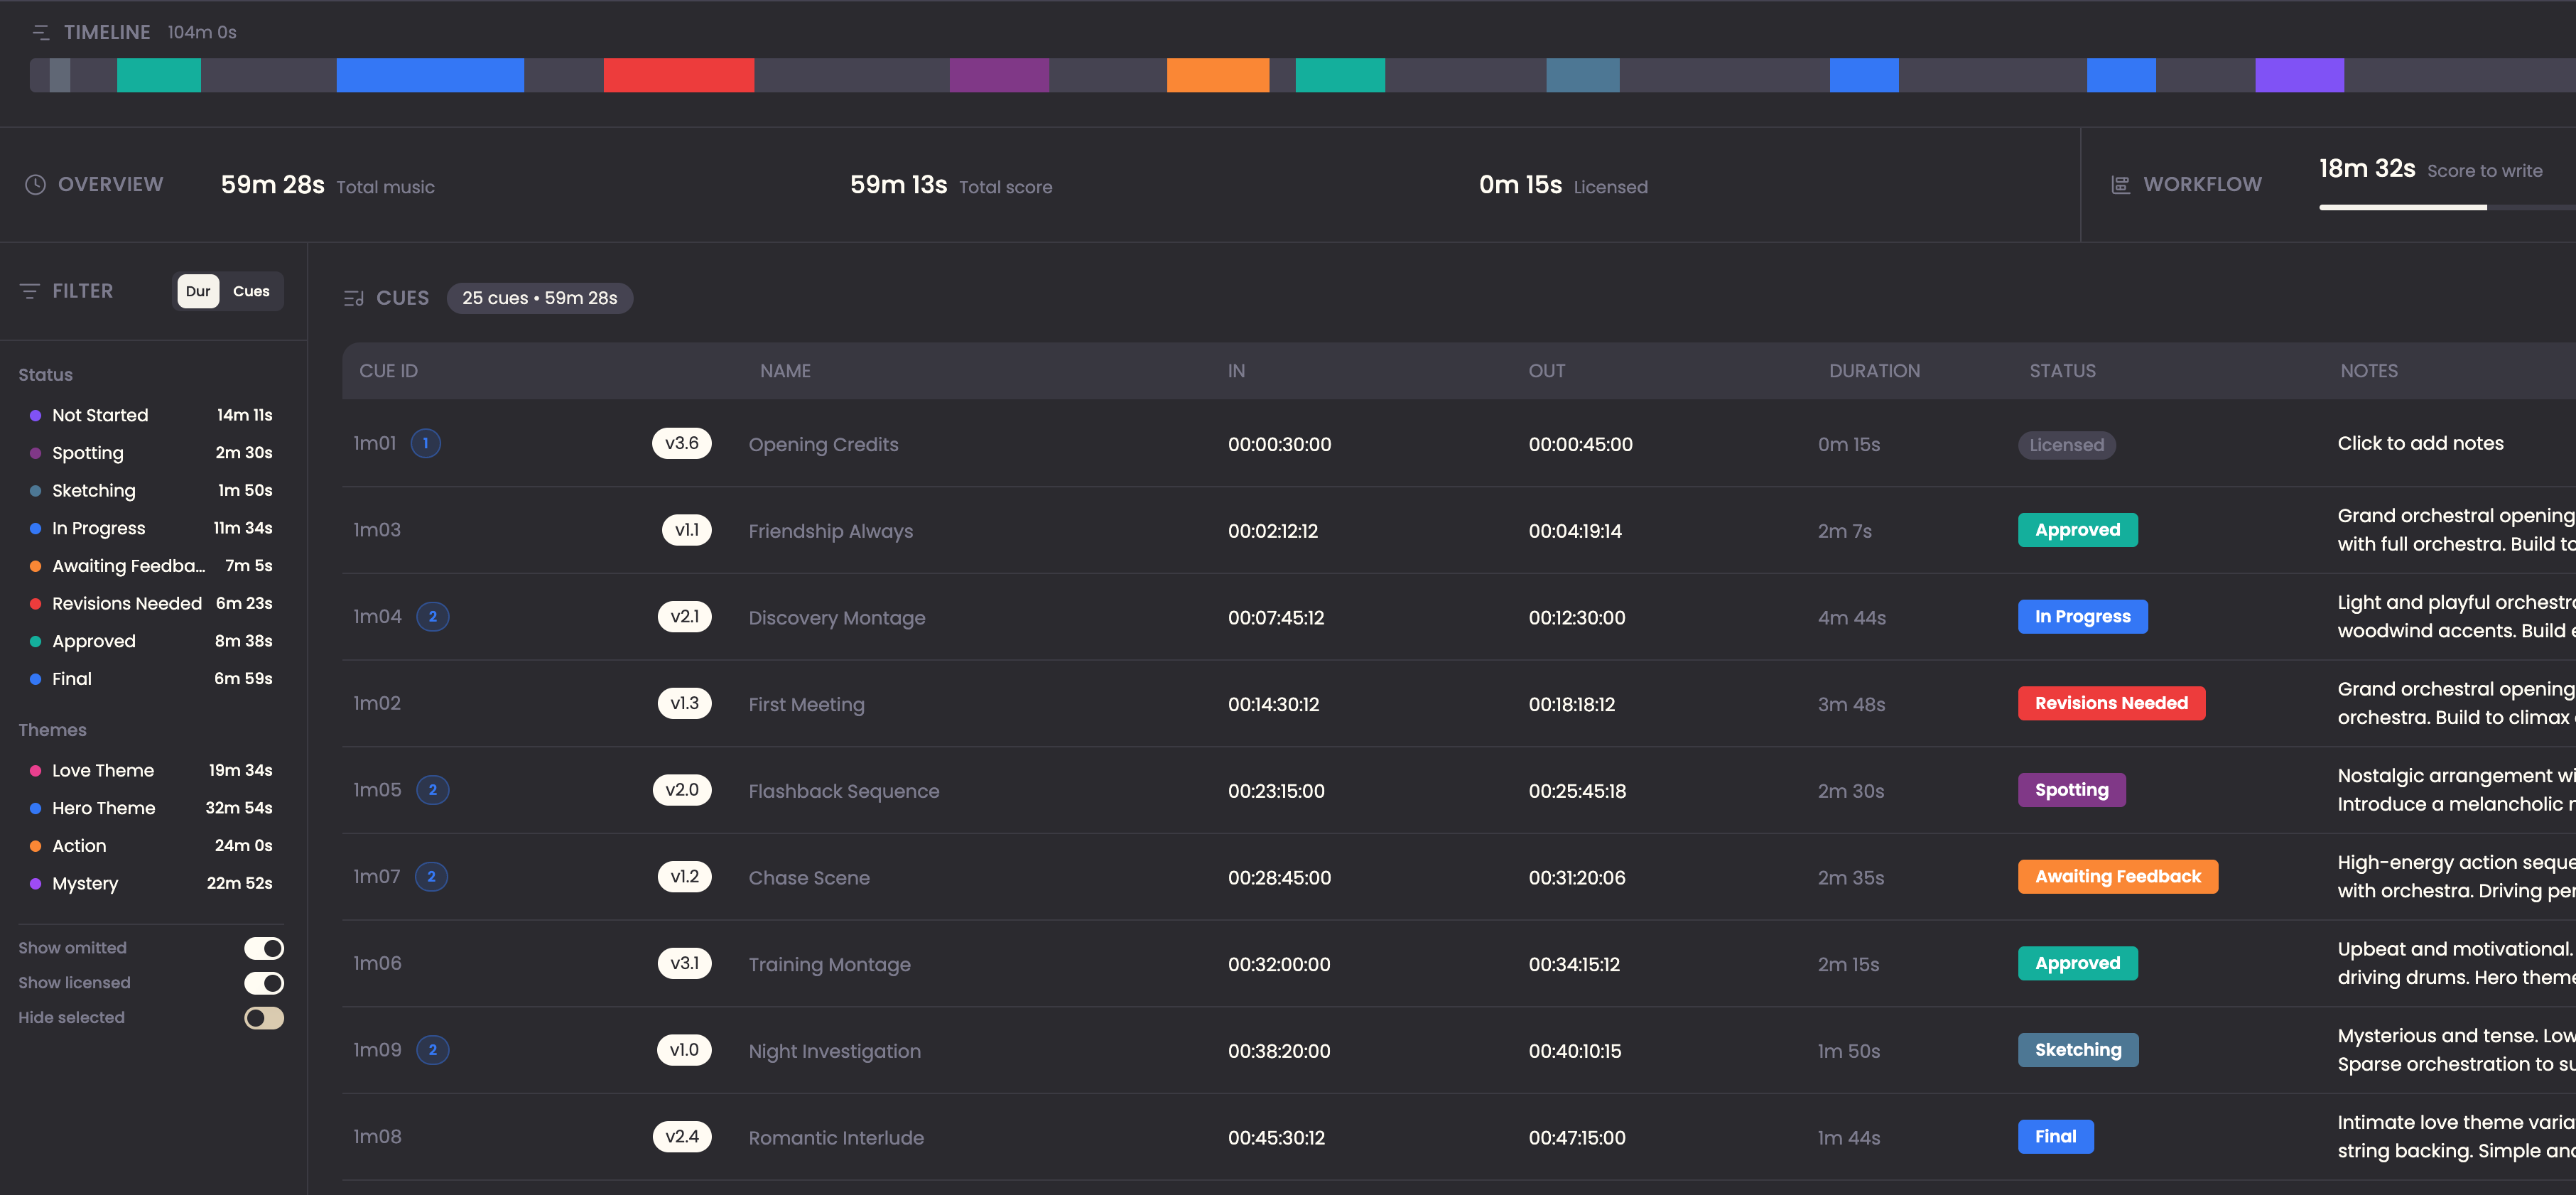2576x1195 pixels.
Task: Filter cues by Not Started status
Action: tap(151, 415)
